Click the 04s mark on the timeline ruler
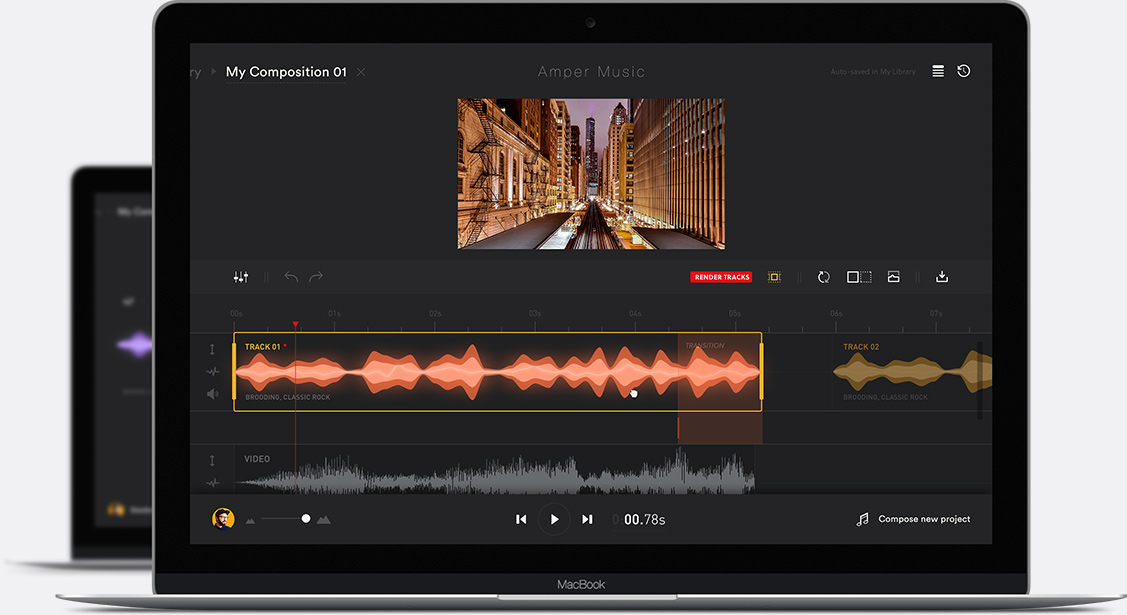Viewport: 1127px width, 615px height. click(635, 313)
